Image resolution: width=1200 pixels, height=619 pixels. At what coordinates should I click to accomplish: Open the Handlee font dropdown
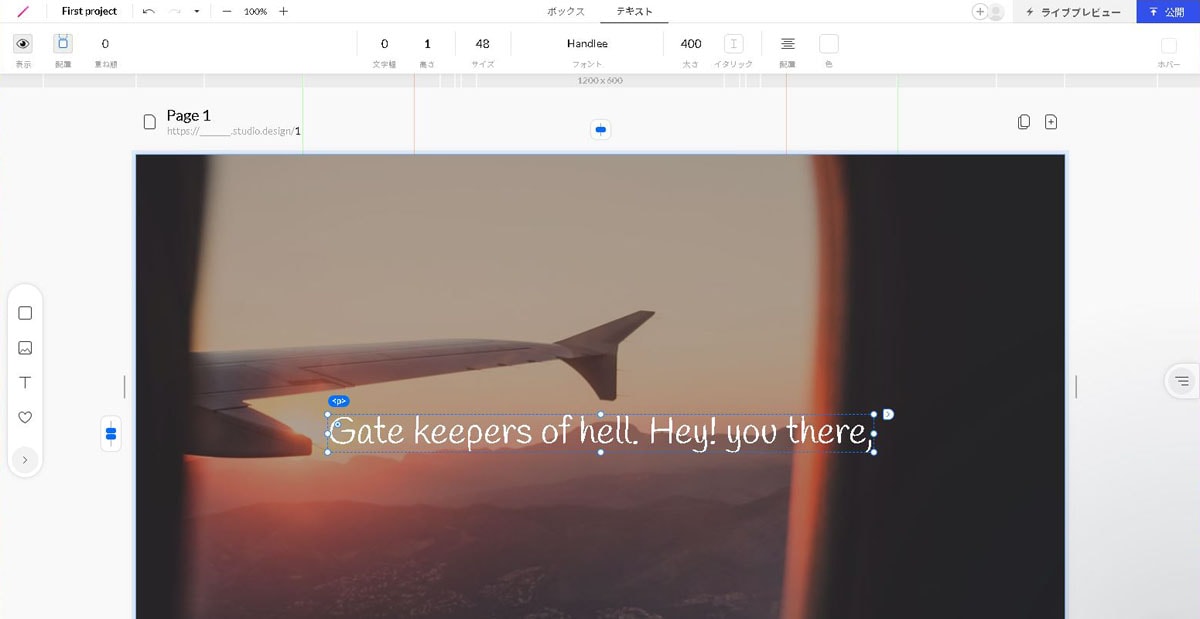click(x=587, y=44)
